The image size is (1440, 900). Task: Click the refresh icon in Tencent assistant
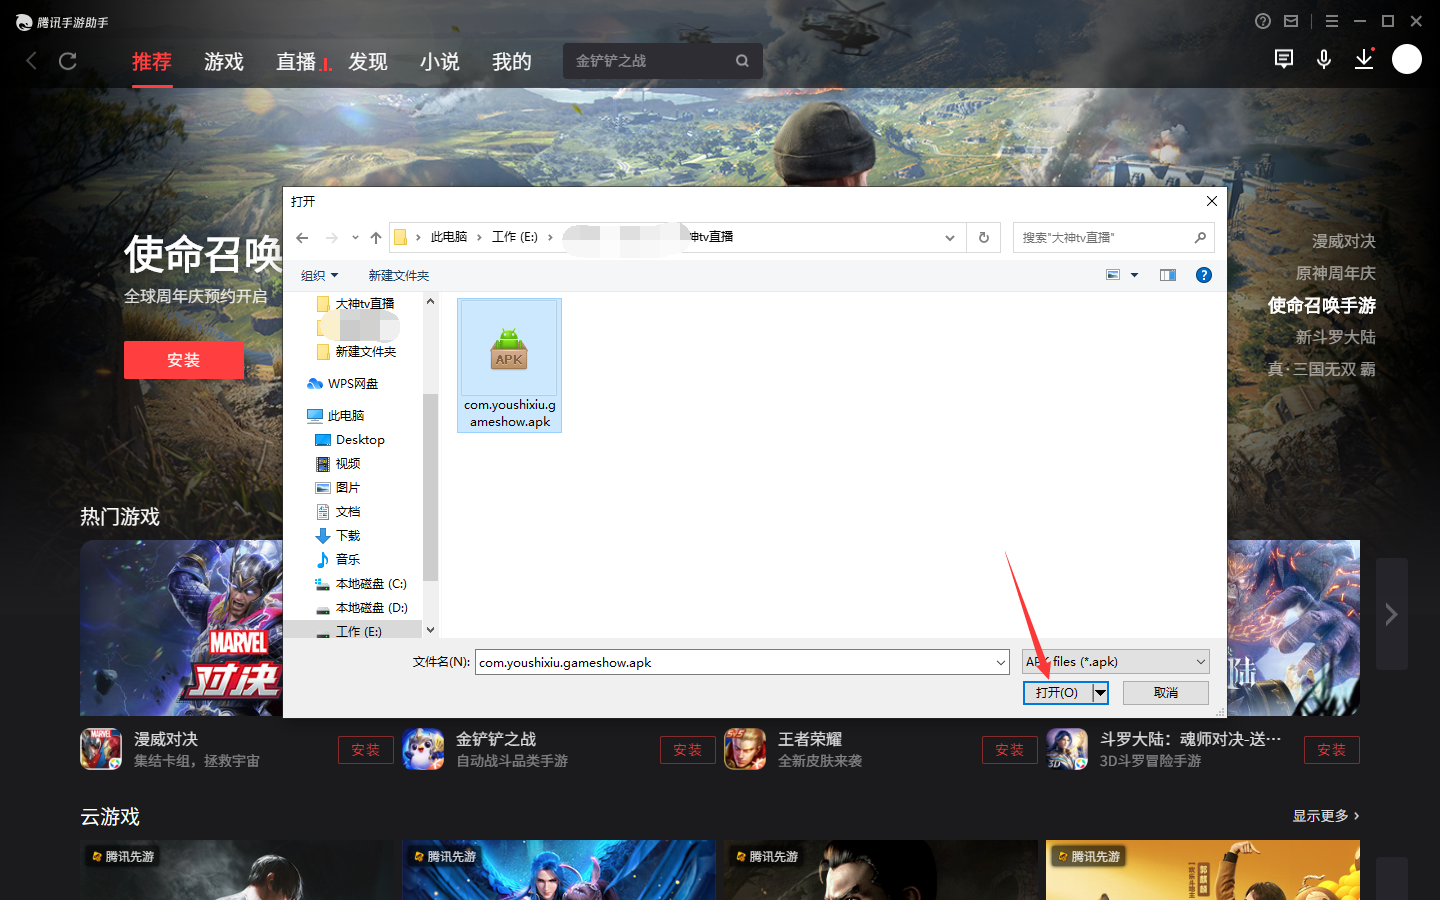68,61
